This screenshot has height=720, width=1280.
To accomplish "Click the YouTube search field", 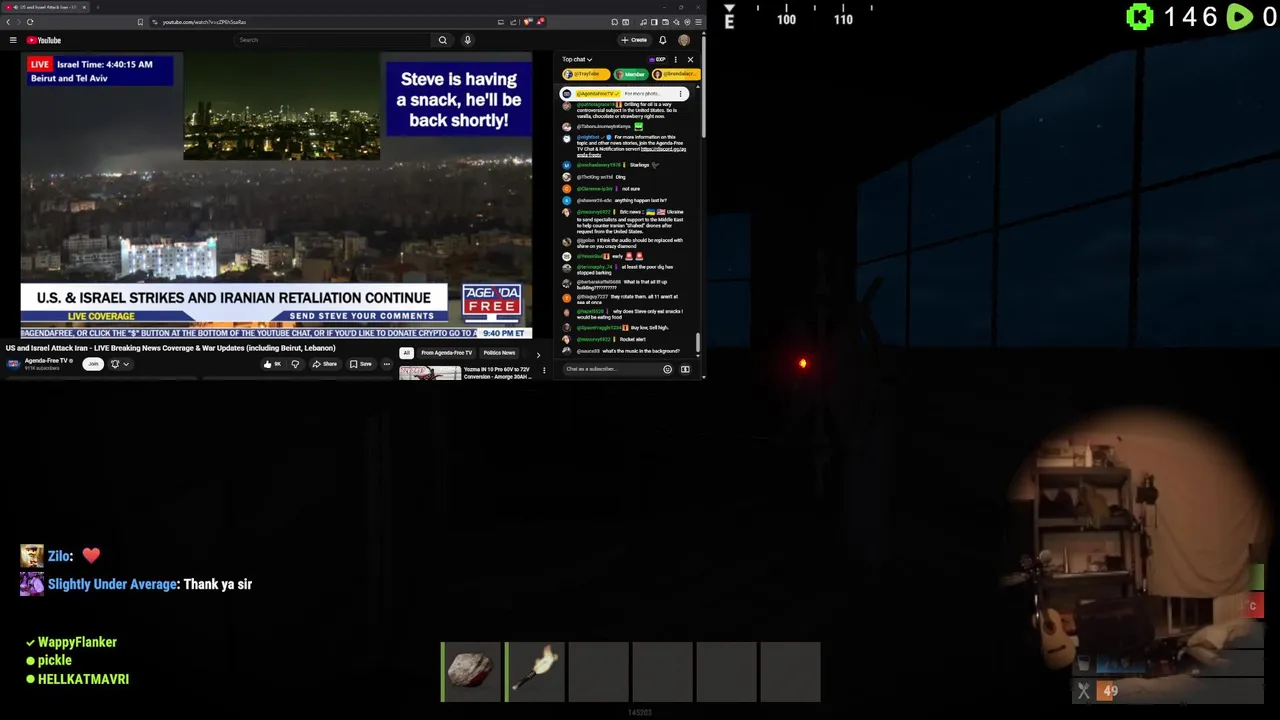I will [335, 40].
